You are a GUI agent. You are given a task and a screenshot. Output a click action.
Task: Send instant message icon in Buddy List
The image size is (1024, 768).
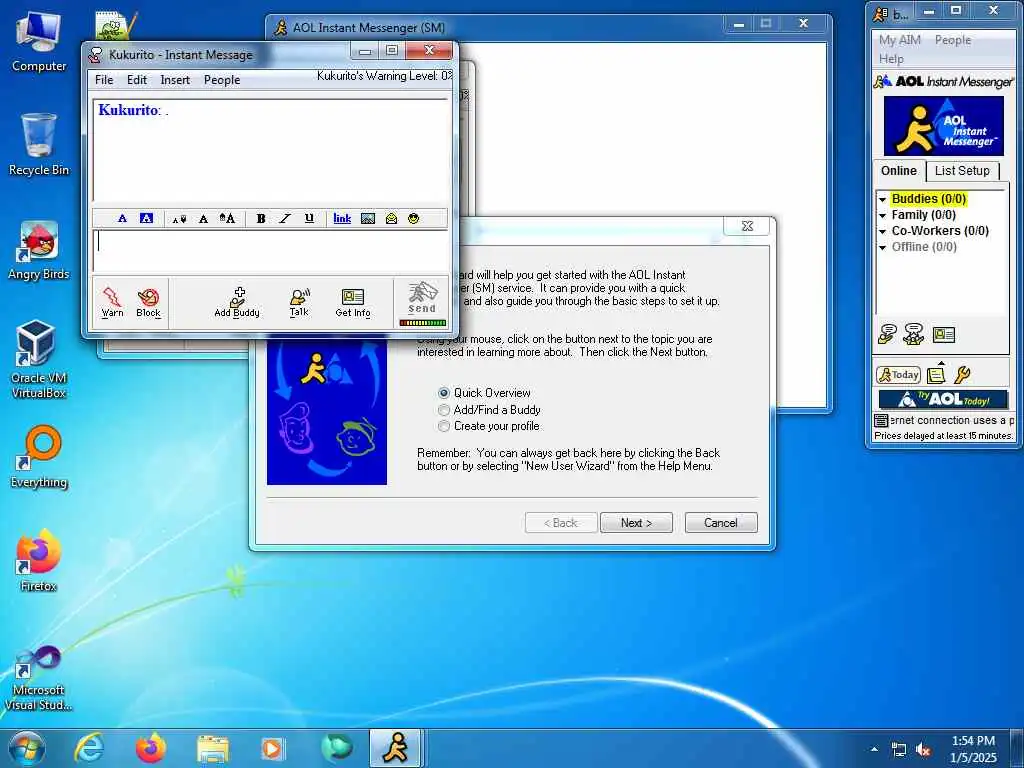[x=887, y=334]
